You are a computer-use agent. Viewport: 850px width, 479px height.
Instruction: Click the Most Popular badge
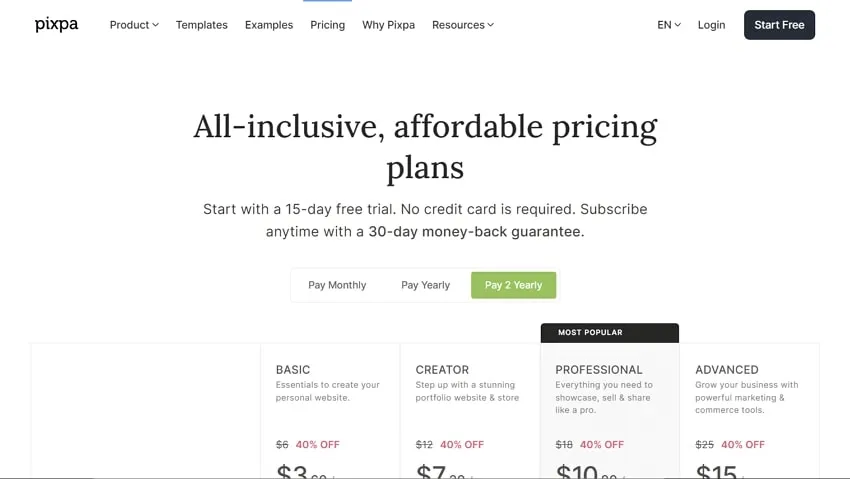590,332
